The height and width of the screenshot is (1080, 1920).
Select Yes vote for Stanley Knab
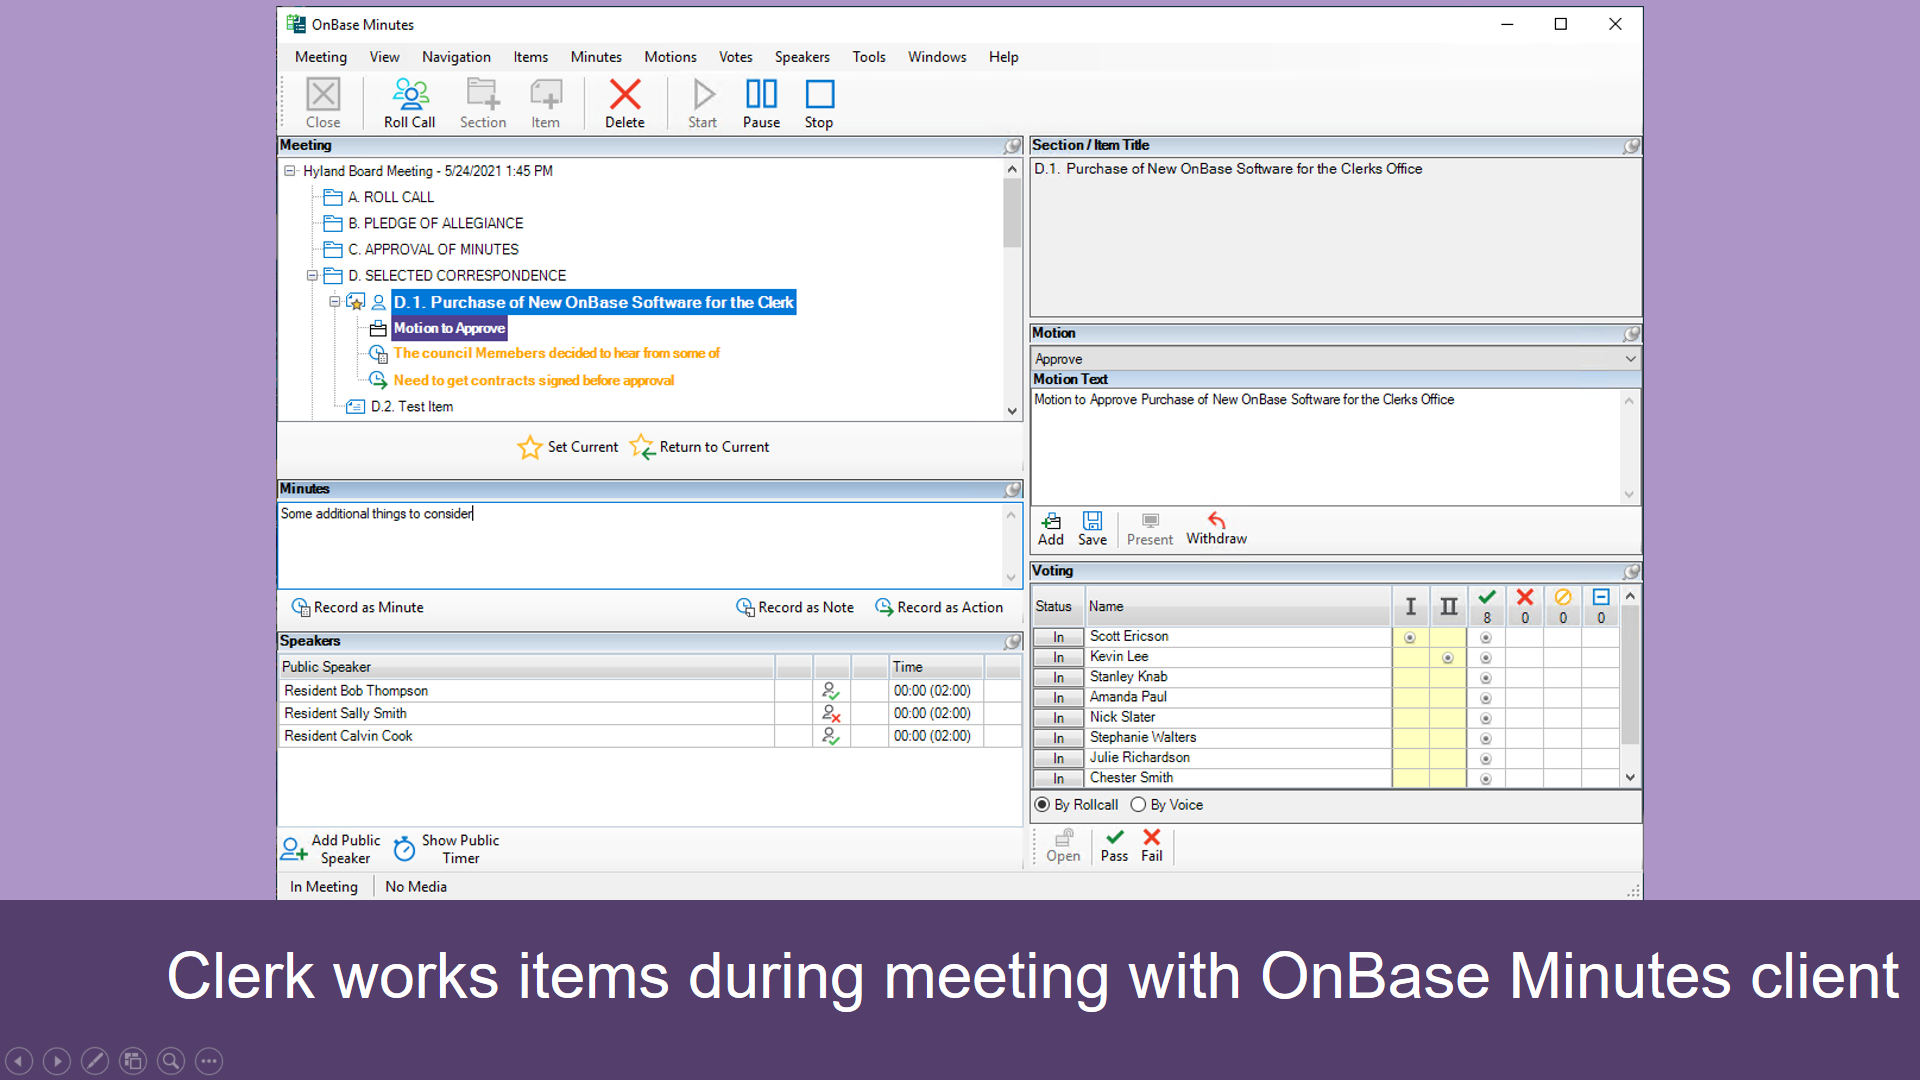(x=1486, y=678)
